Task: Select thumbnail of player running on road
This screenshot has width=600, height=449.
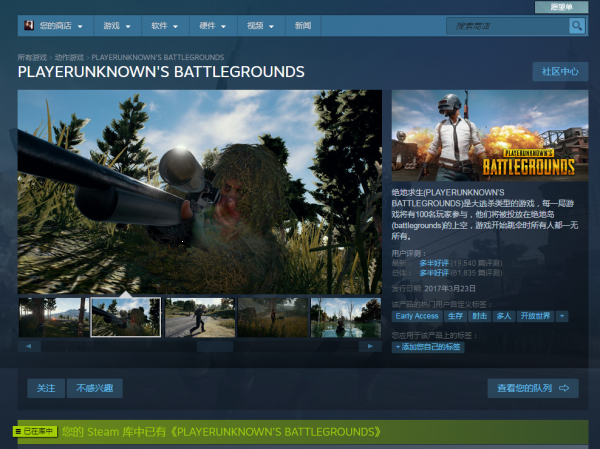Action: 200,318
